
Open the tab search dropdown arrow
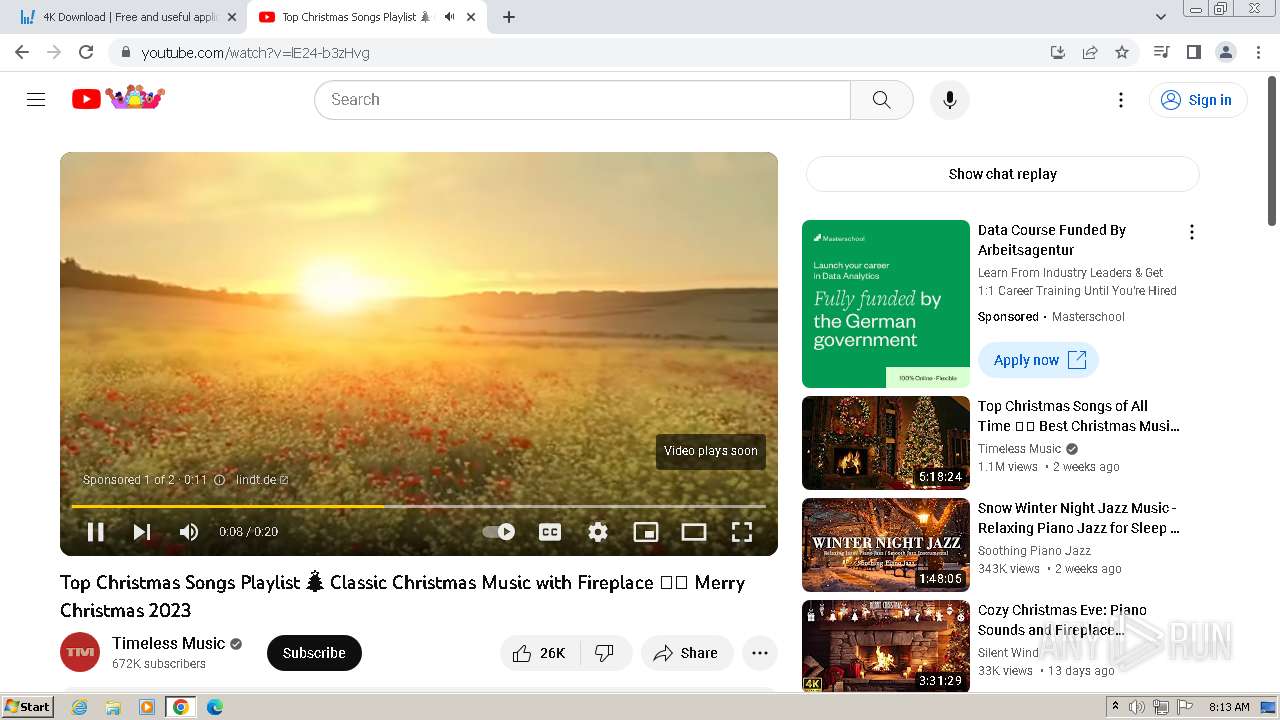(1160, 17)
